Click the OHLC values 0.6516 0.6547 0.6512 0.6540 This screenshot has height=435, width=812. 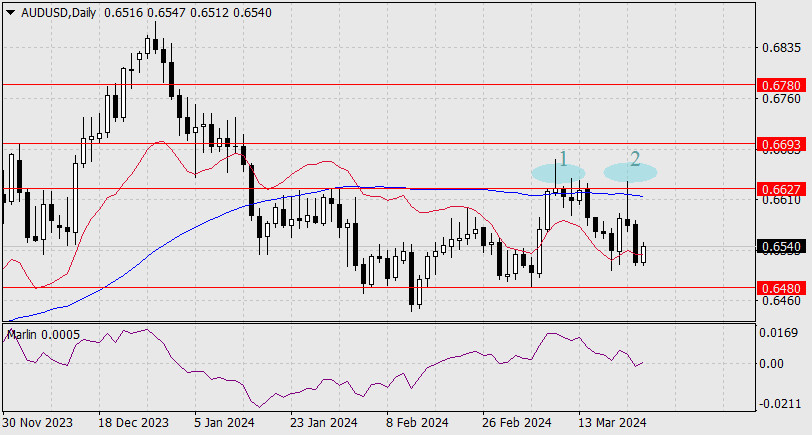[x=187, y=13]
